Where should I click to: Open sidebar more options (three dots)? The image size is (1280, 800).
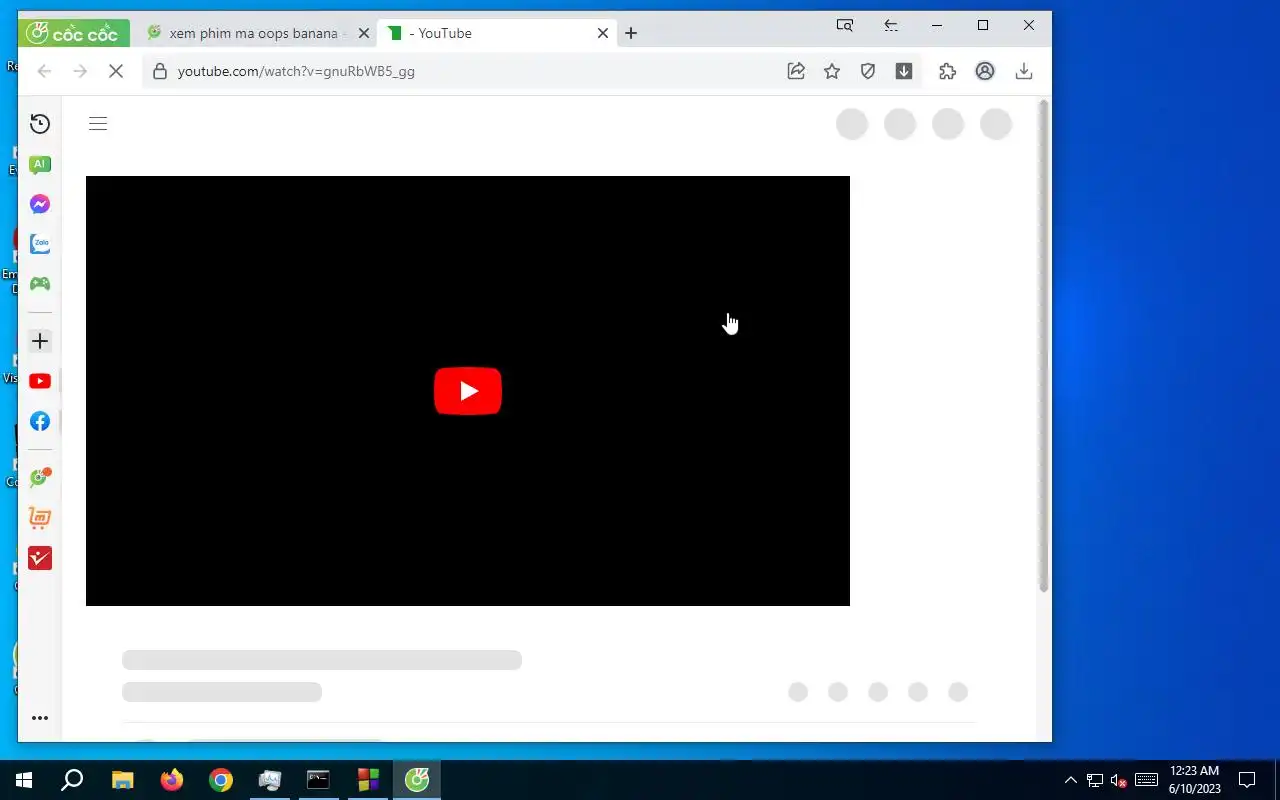(x=40, y=718)
